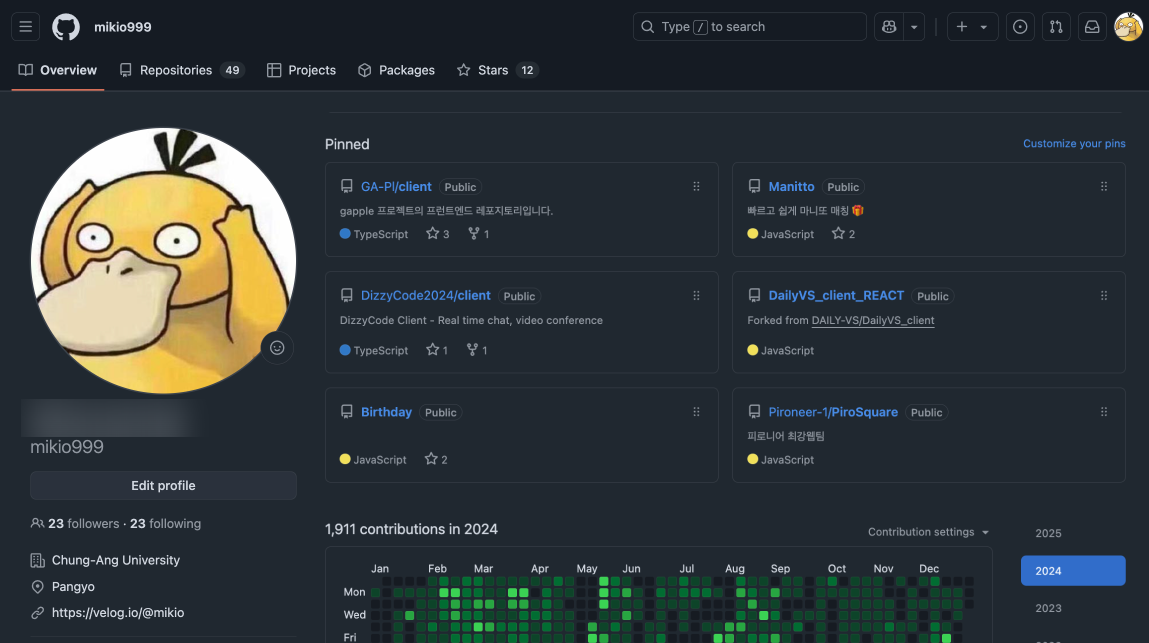Switch to the Packages tab

(x=396, y=70)
